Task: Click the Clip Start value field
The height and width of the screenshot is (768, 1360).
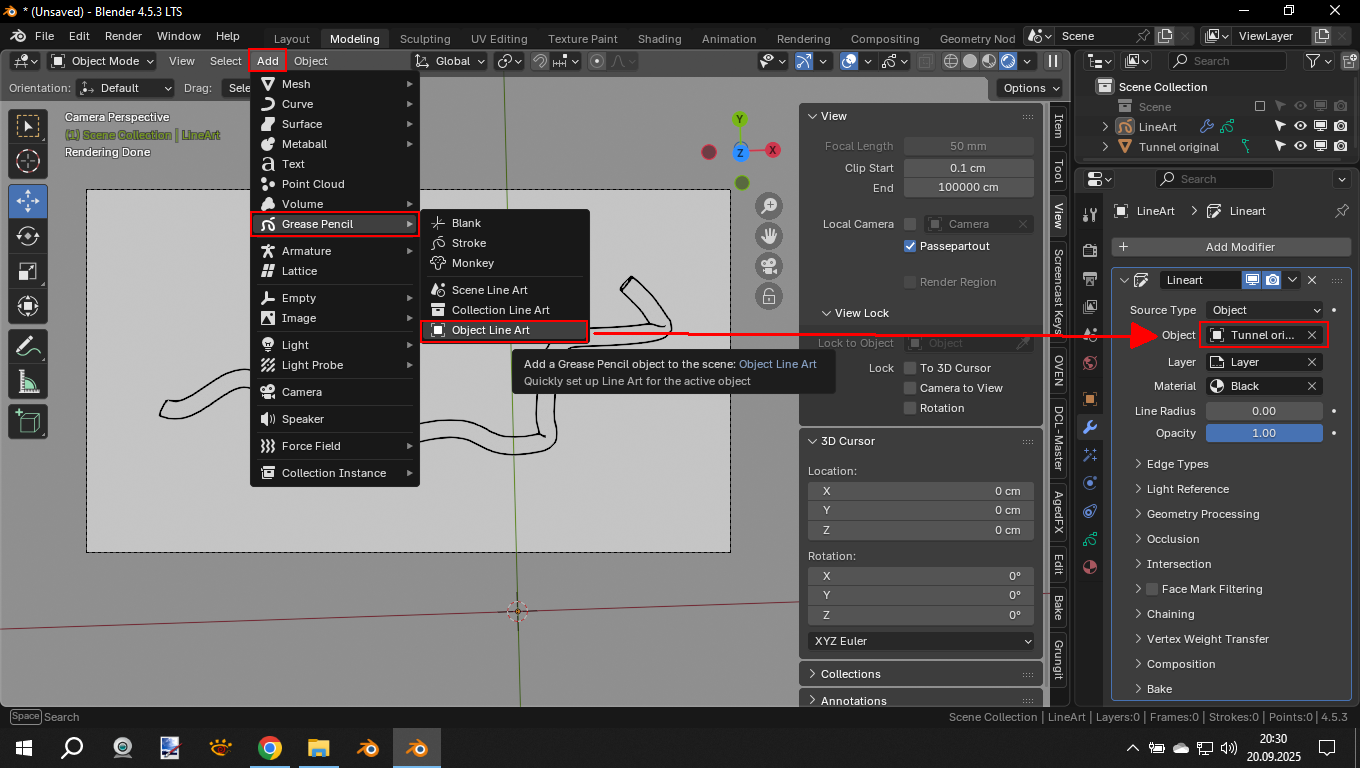Action: (968, 168)
